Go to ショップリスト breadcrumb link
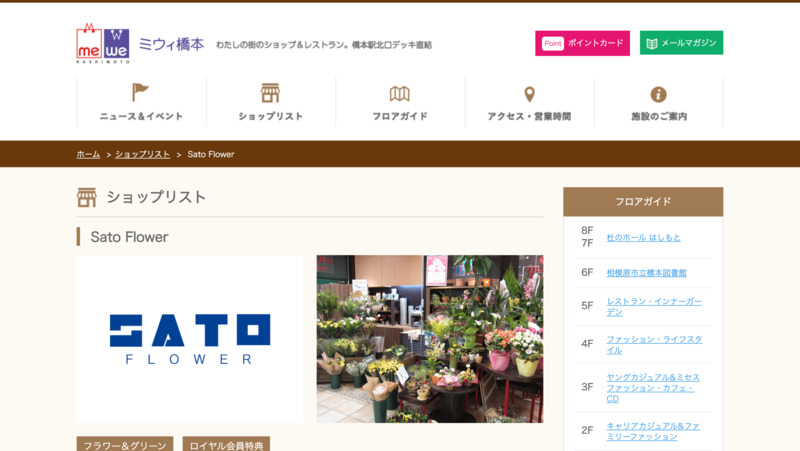The height and width of the screenshot is (451, 800). pos(142,154)
